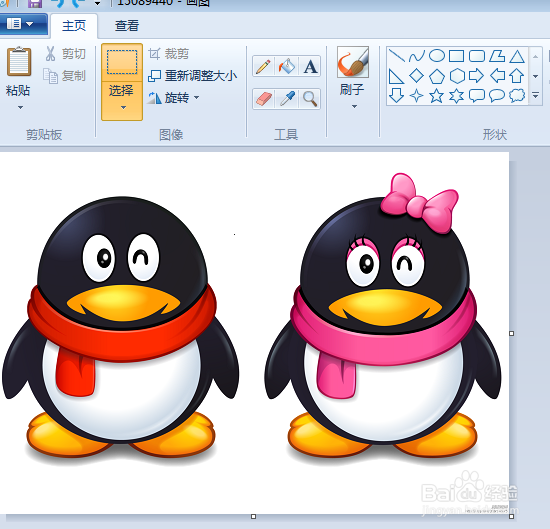Click the canvas bottom-edge resize handle

(x=253, y=516)
